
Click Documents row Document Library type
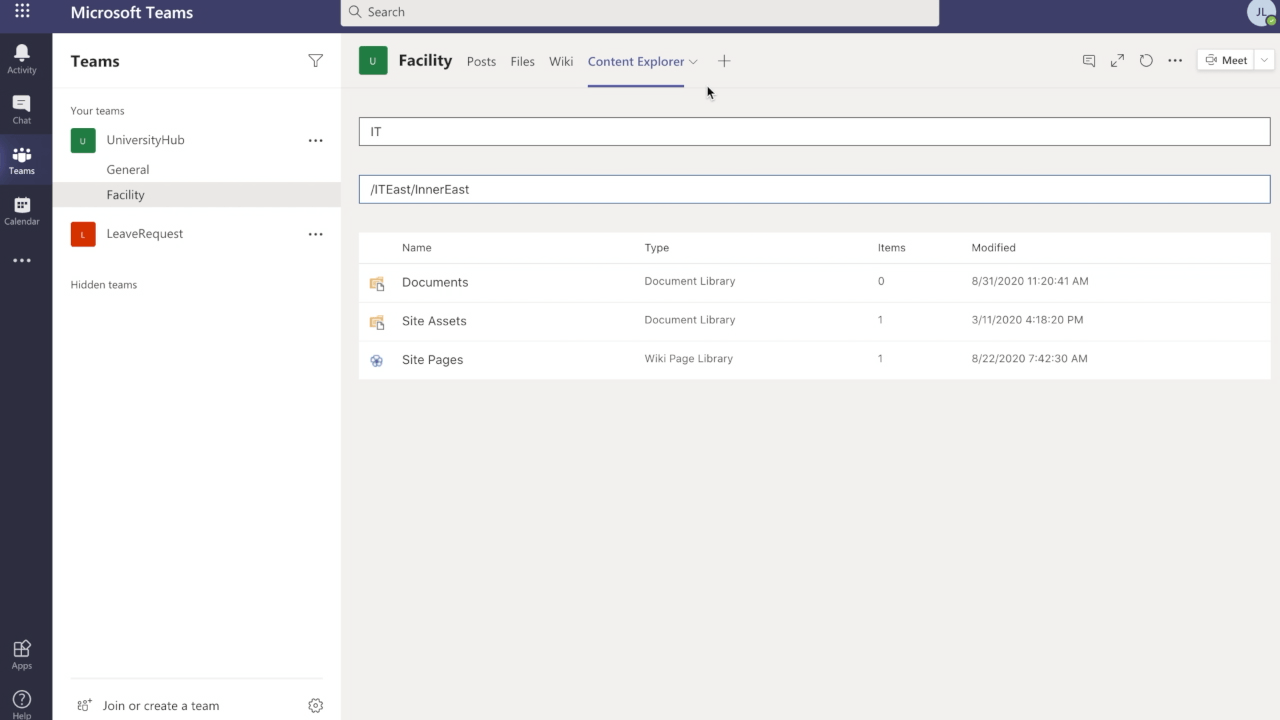pyautogui.click(x=690, y=282)
